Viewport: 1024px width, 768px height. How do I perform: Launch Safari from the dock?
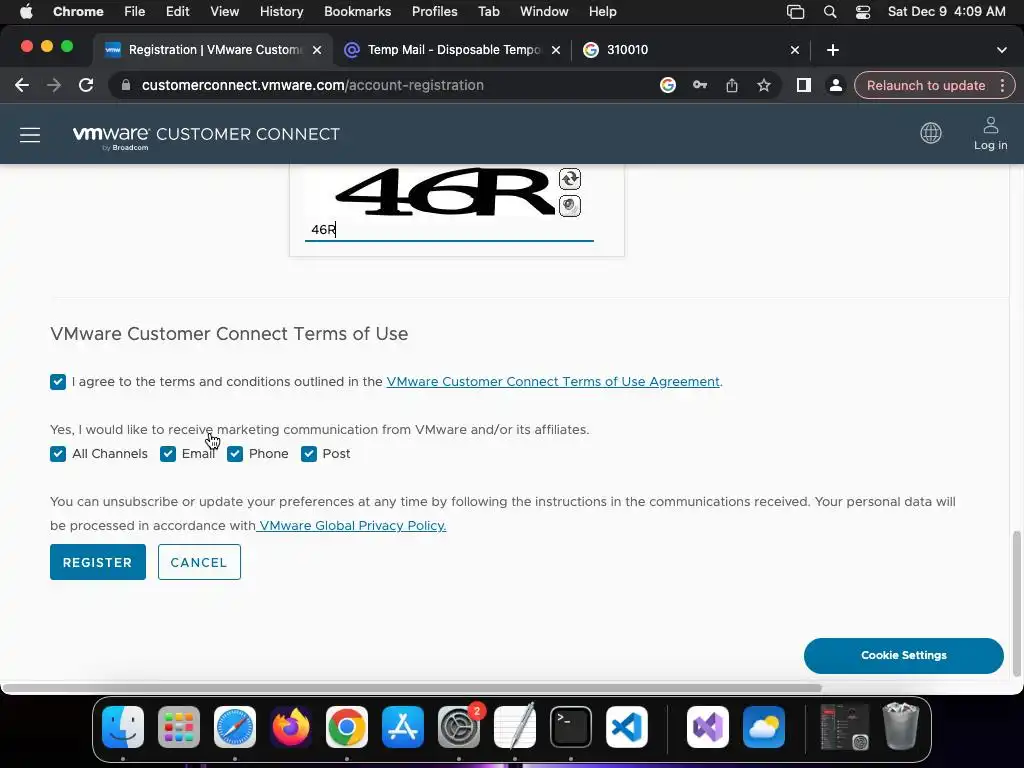pos(235,727)
